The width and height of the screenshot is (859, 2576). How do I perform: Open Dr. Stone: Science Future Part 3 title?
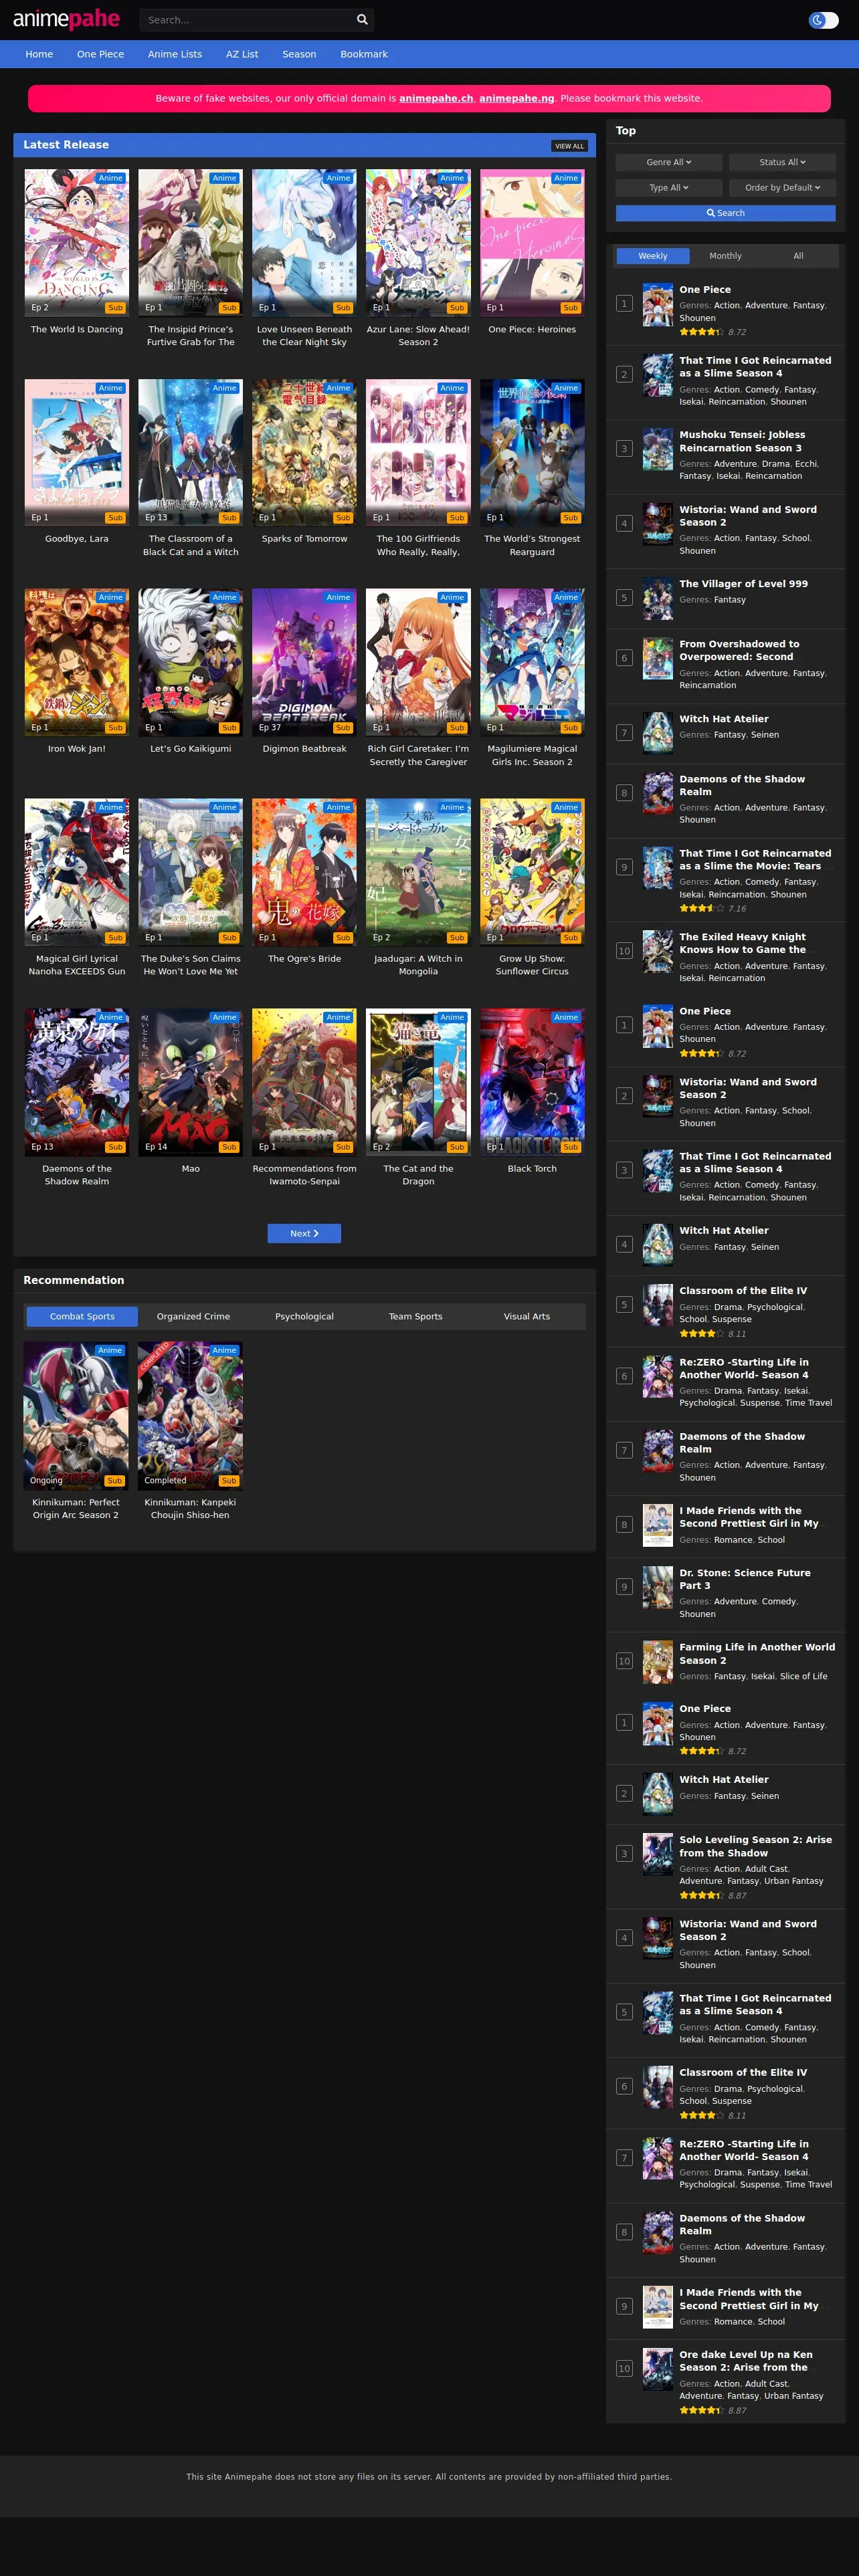[745, 1579]
